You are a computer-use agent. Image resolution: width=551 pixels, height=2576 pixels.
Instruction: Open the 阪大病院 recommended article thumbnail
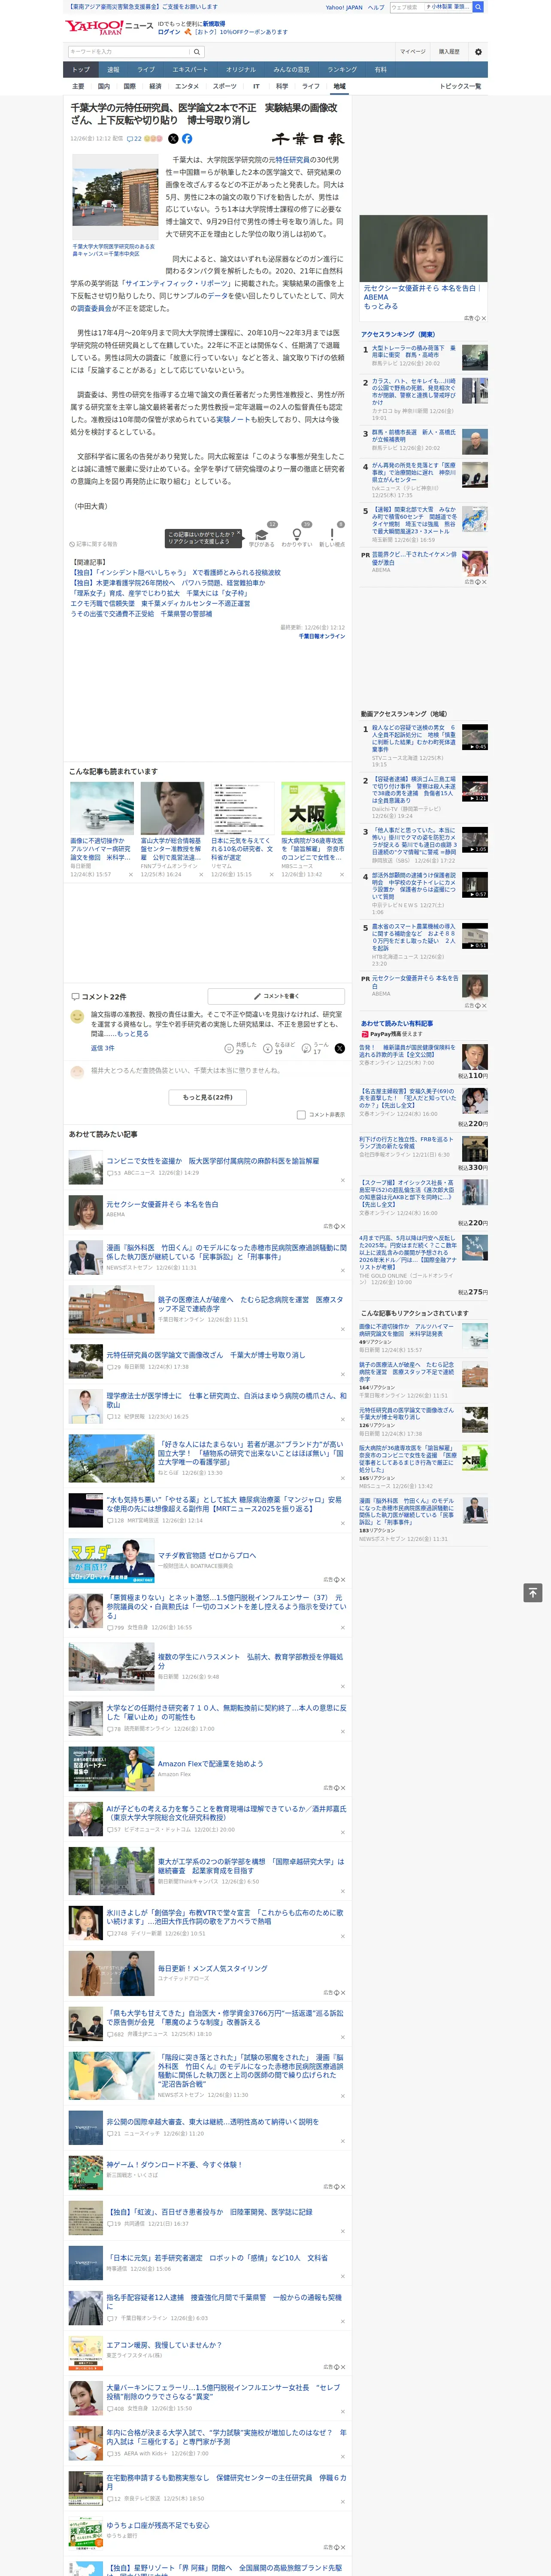point(312,808)
